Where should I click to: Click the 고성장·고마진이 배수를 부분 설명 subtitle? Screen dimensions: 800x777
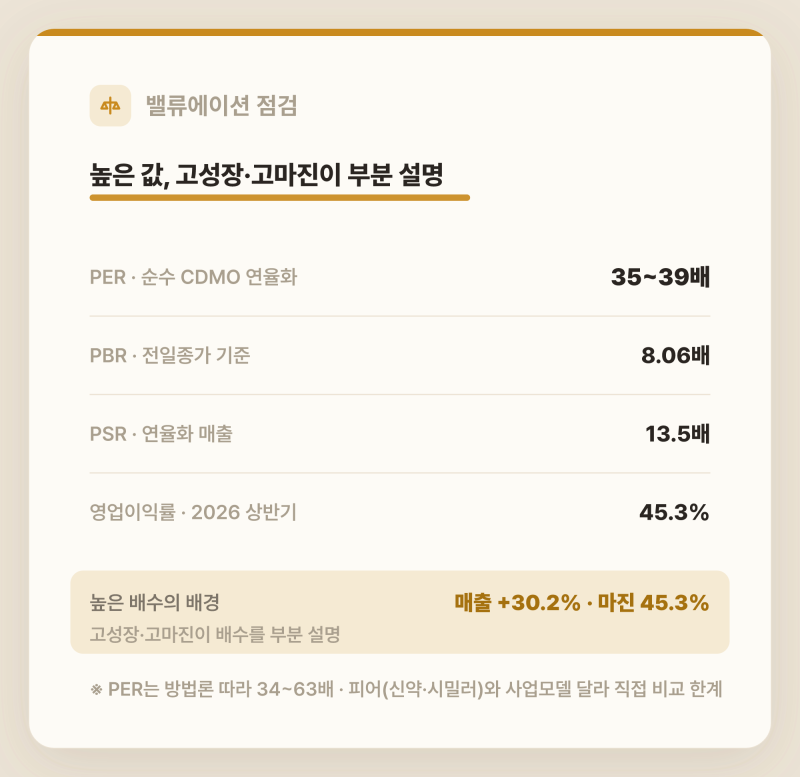coord(215,634)
